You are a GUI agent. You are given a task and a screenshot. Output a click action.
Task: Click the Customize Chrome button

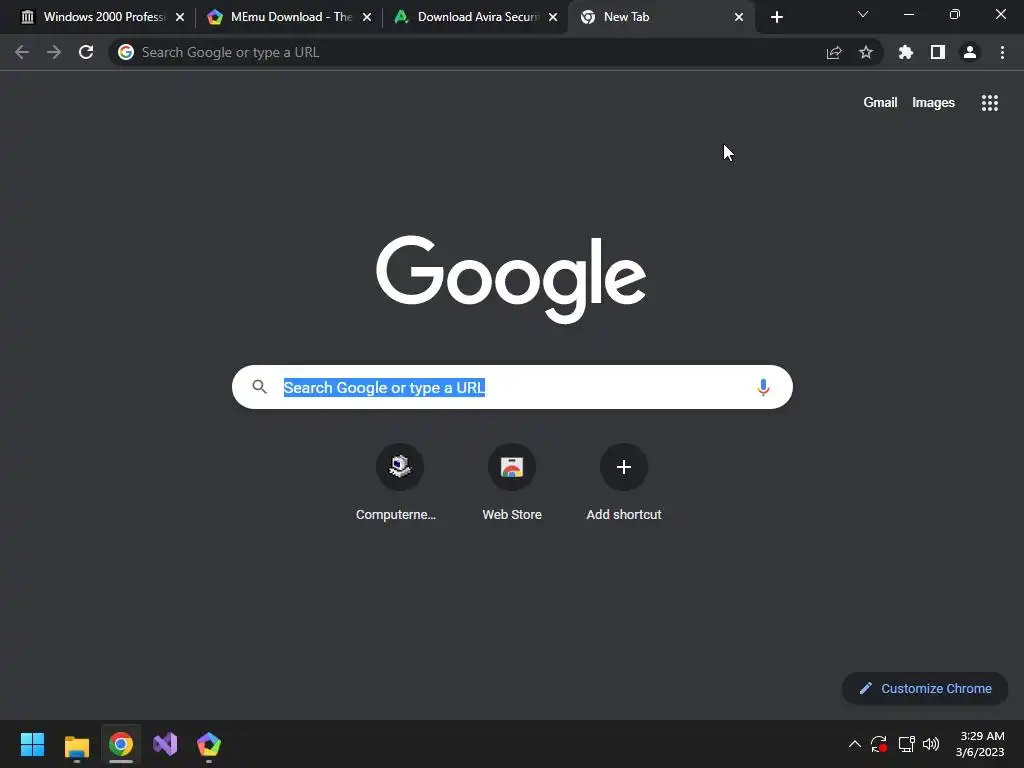tap(925, 688)
